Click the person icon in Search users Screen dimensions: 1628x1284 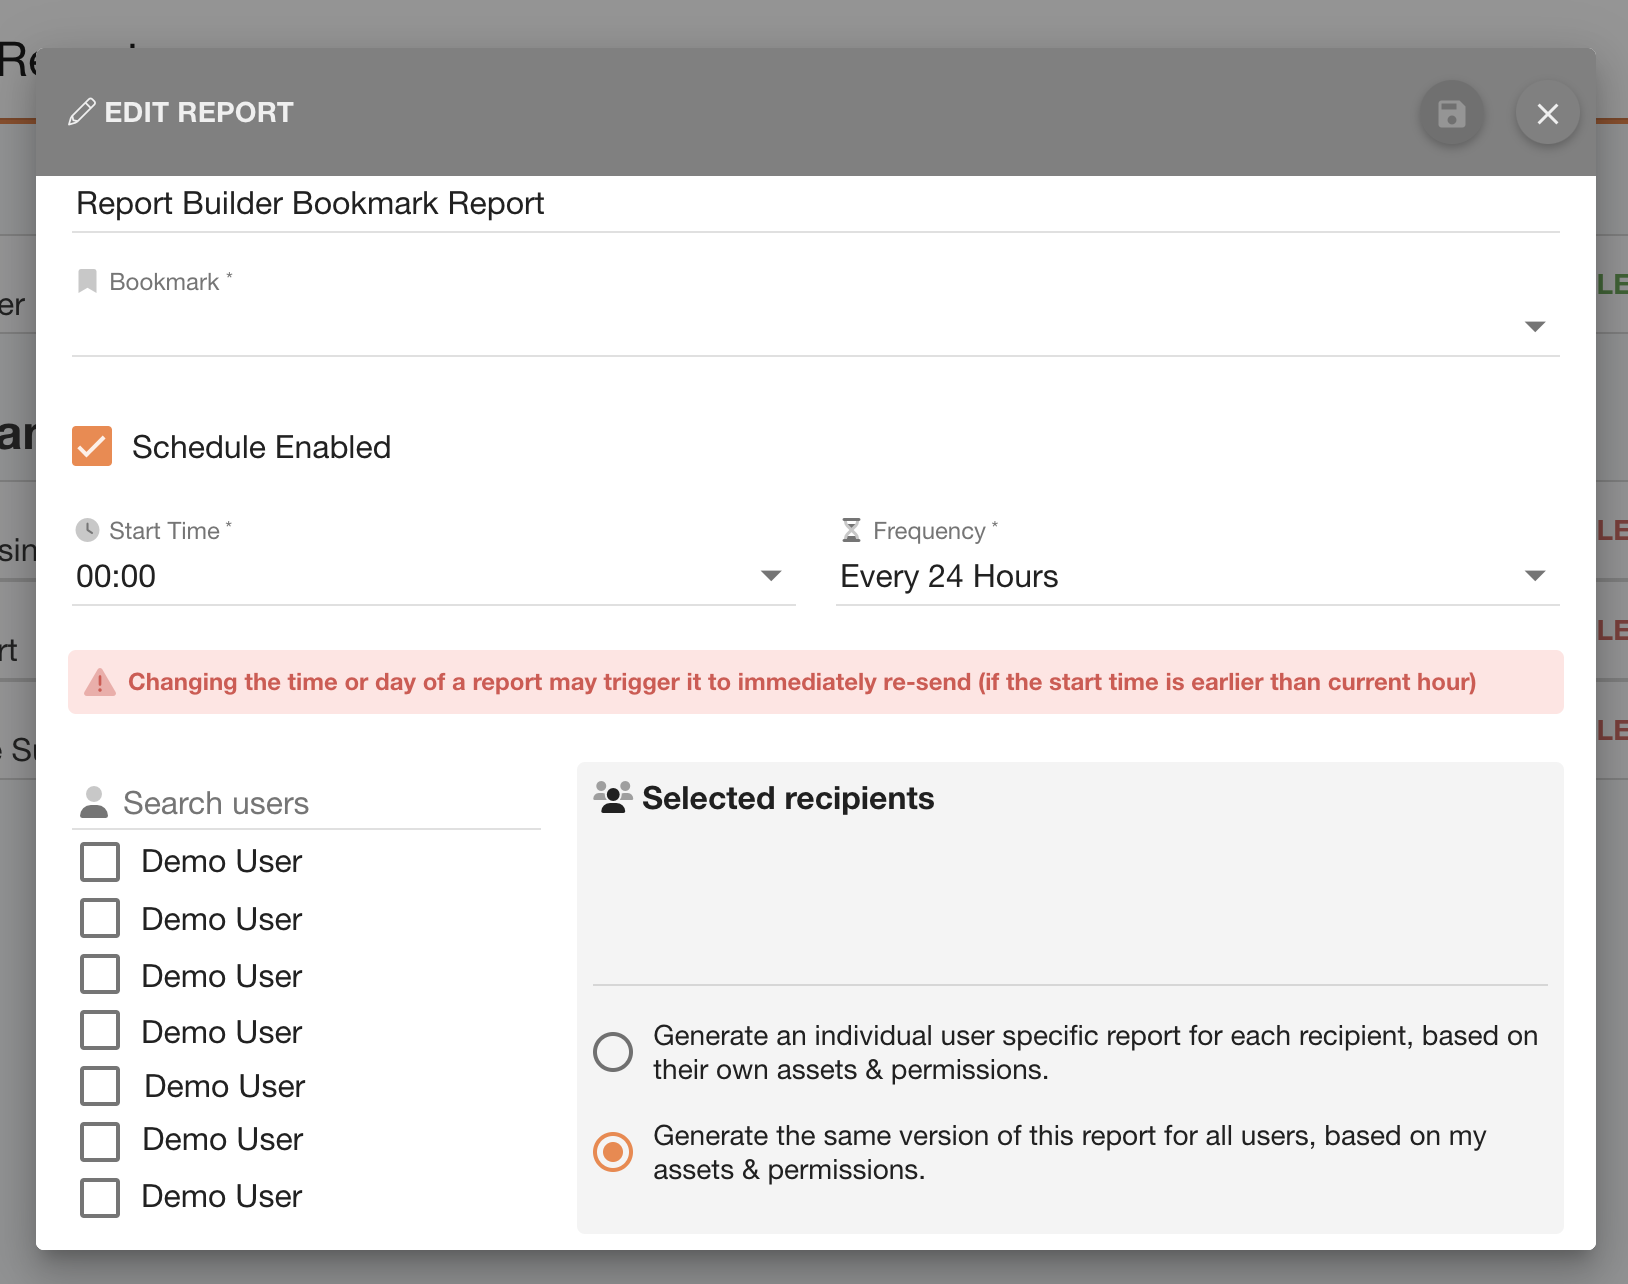[94, 802]
